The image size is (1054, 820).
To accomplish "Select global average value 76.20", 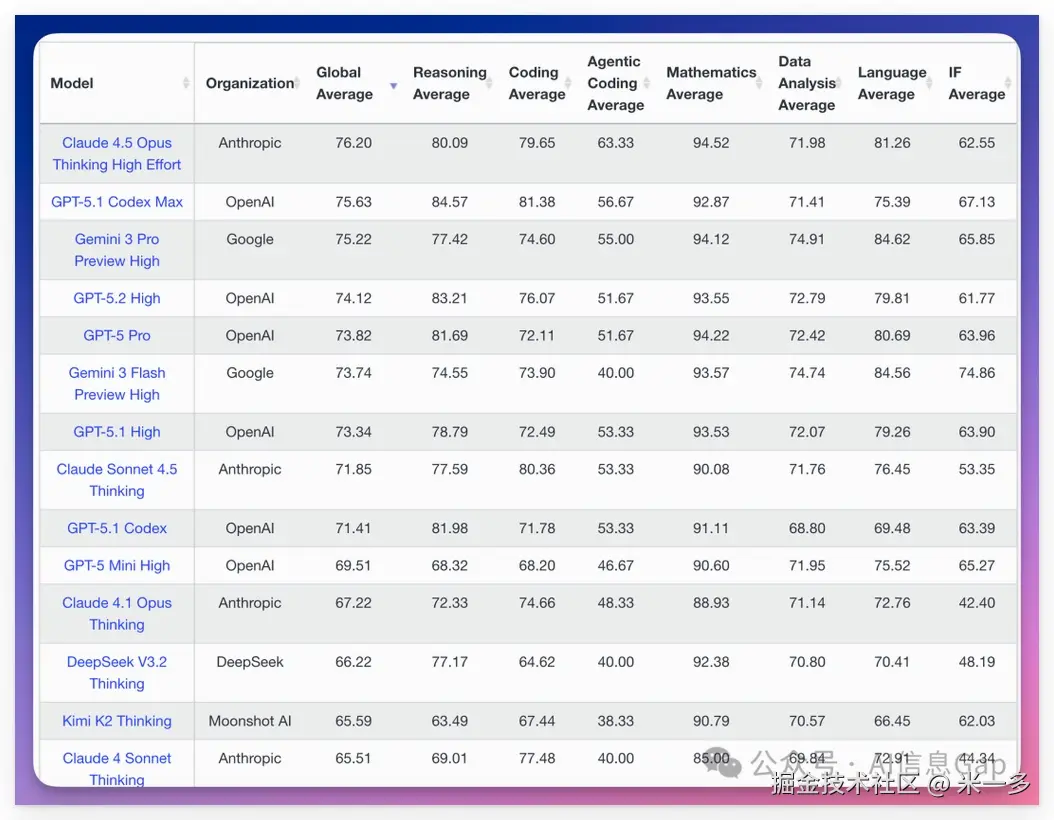I will (354, 142).
